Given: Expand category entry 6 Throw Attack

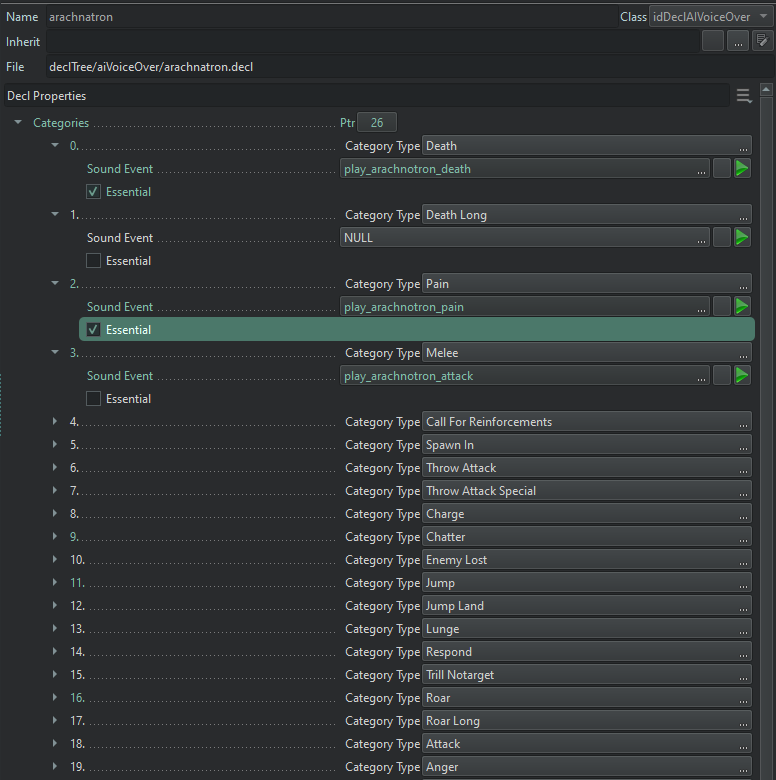Looking at the screenshot, I should click(x=55, y=467).
